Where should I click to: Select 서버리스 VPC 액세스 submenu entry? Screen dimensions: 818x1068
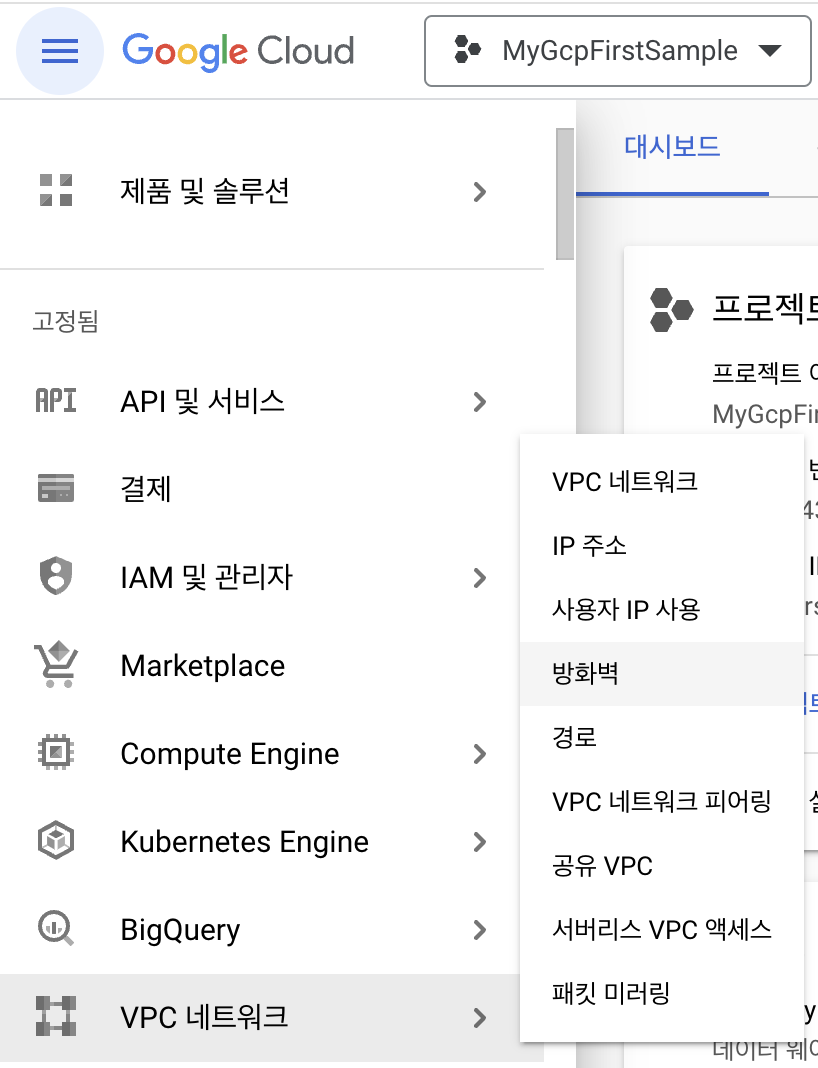point(661,930)
